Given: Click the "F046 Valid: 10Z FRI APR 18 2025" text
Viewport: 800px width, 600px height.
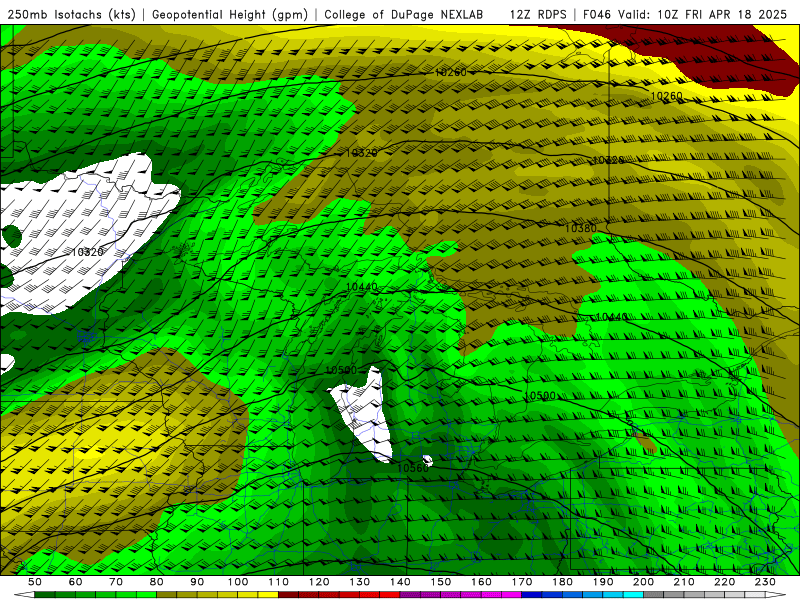Looking at the screenshot, I should [x=685, y=15].
